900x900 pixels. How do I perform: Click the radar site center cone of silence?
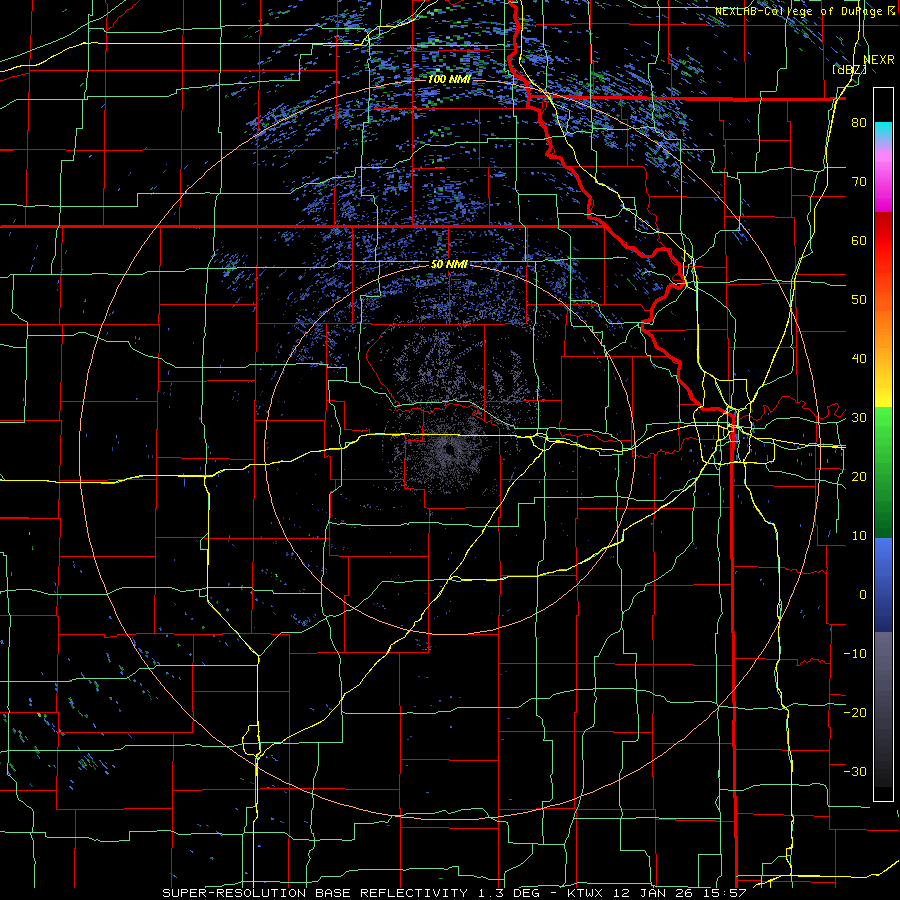tap(448, 452)
